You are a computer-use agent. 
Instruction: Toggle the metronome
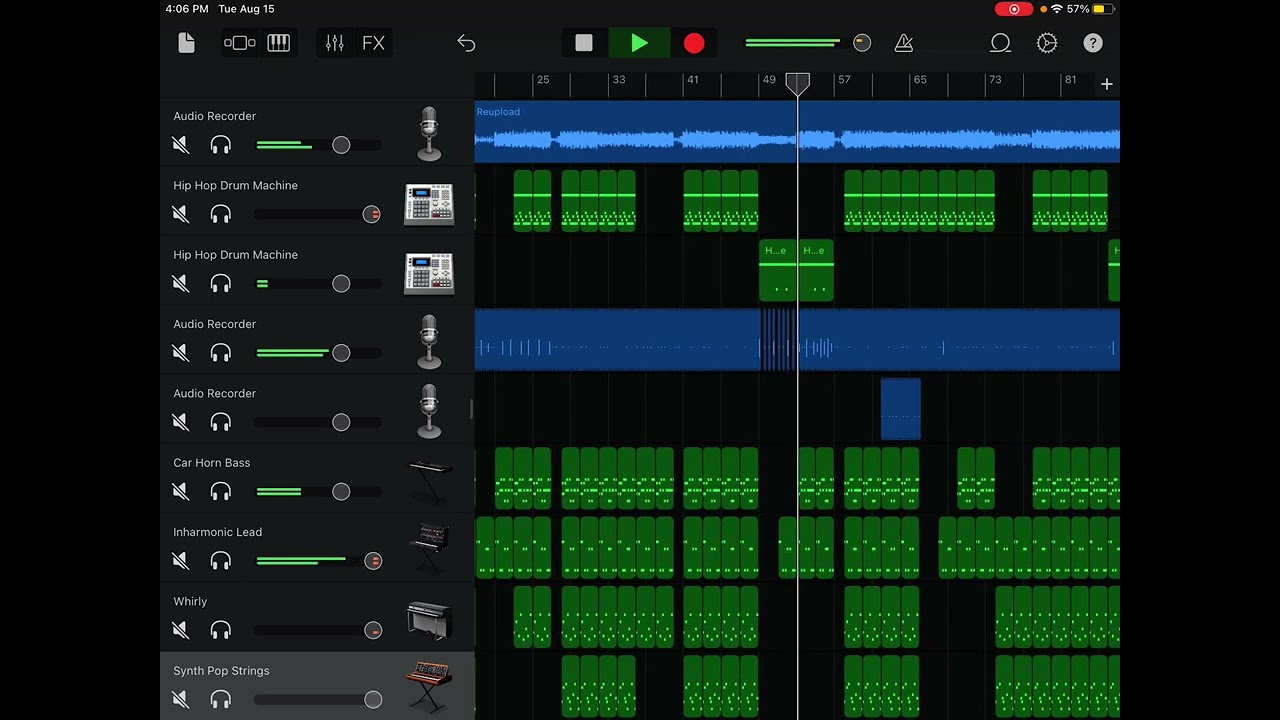point(904,43)
